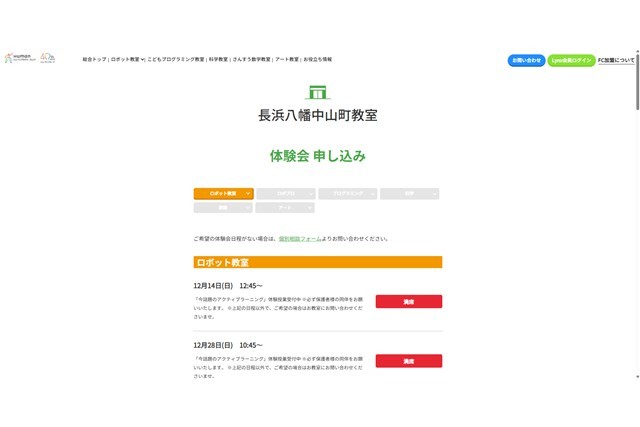
Task: Click the page's vertical scrollbar
Action: (637, 200)
